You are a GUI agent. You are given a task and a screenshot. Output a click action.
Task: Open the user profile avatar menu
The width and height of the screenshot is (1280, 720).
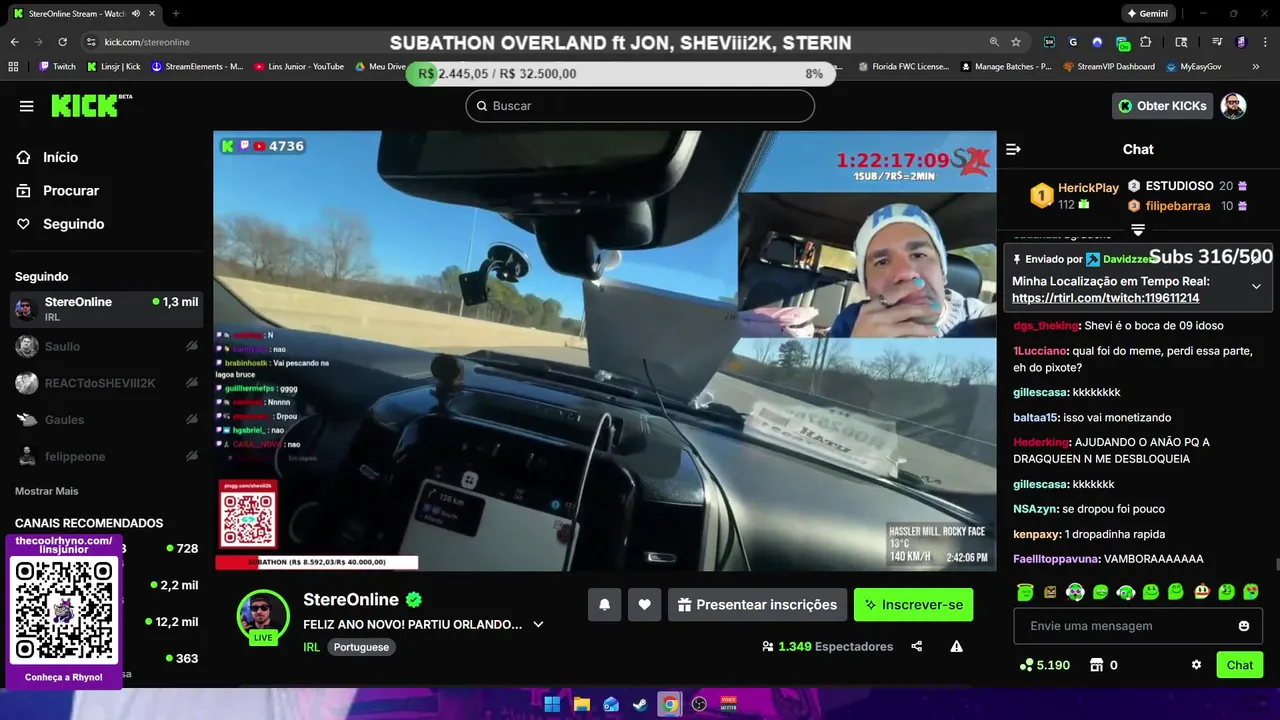click(x=1234, y=106)
